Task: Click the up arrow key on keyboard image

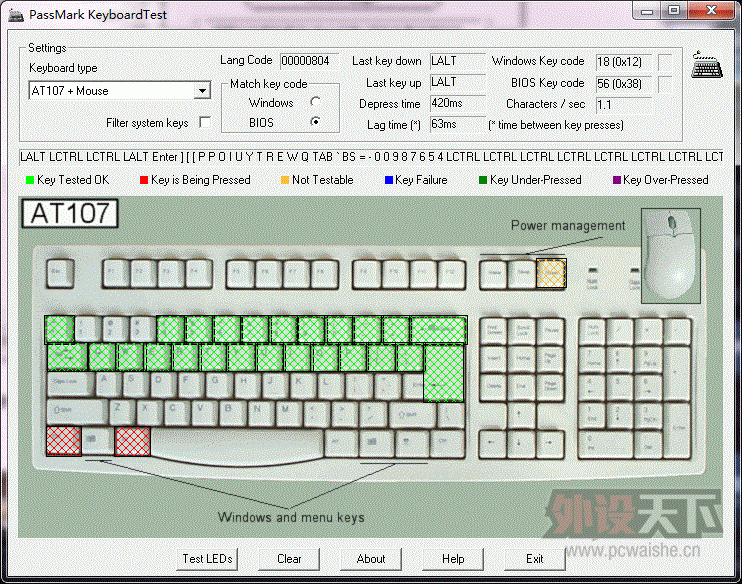Action: (521, 416)
